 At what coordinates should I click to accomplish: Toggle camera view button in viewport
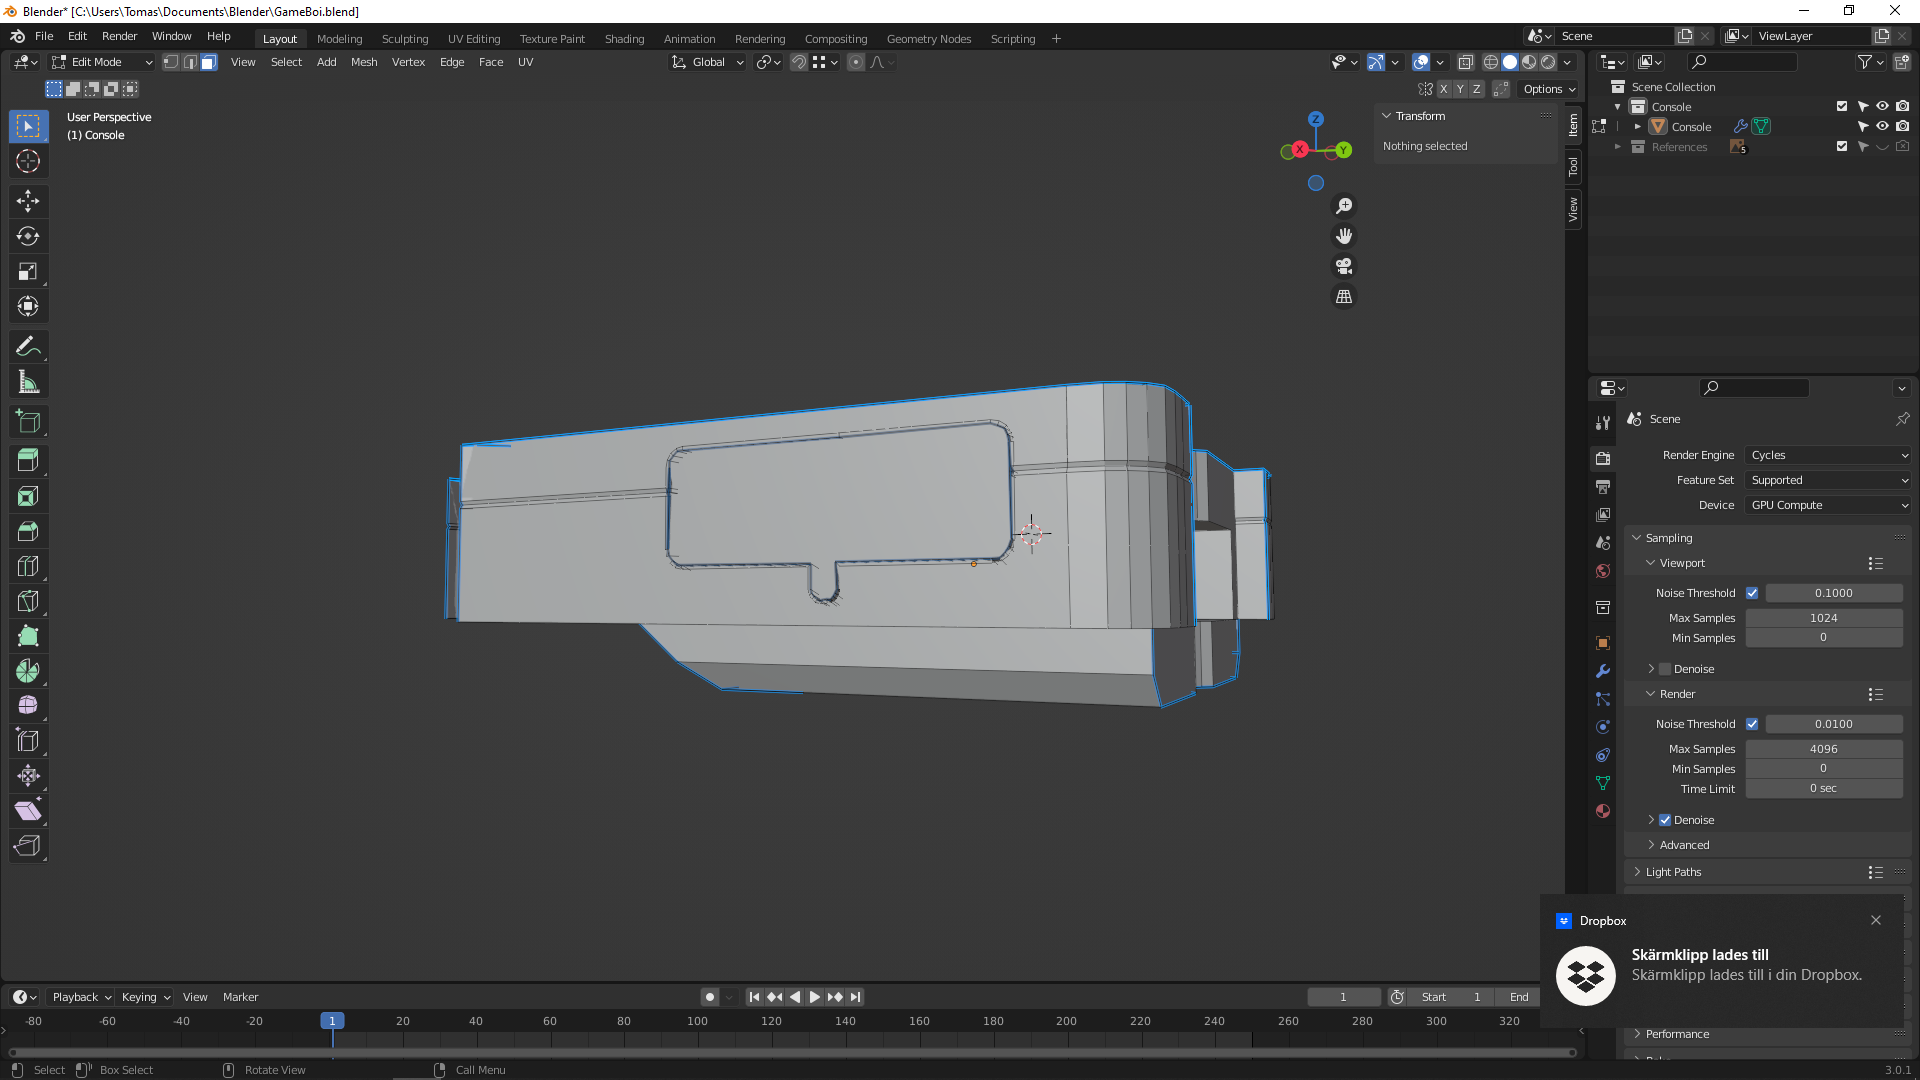tap(1344, 266)
